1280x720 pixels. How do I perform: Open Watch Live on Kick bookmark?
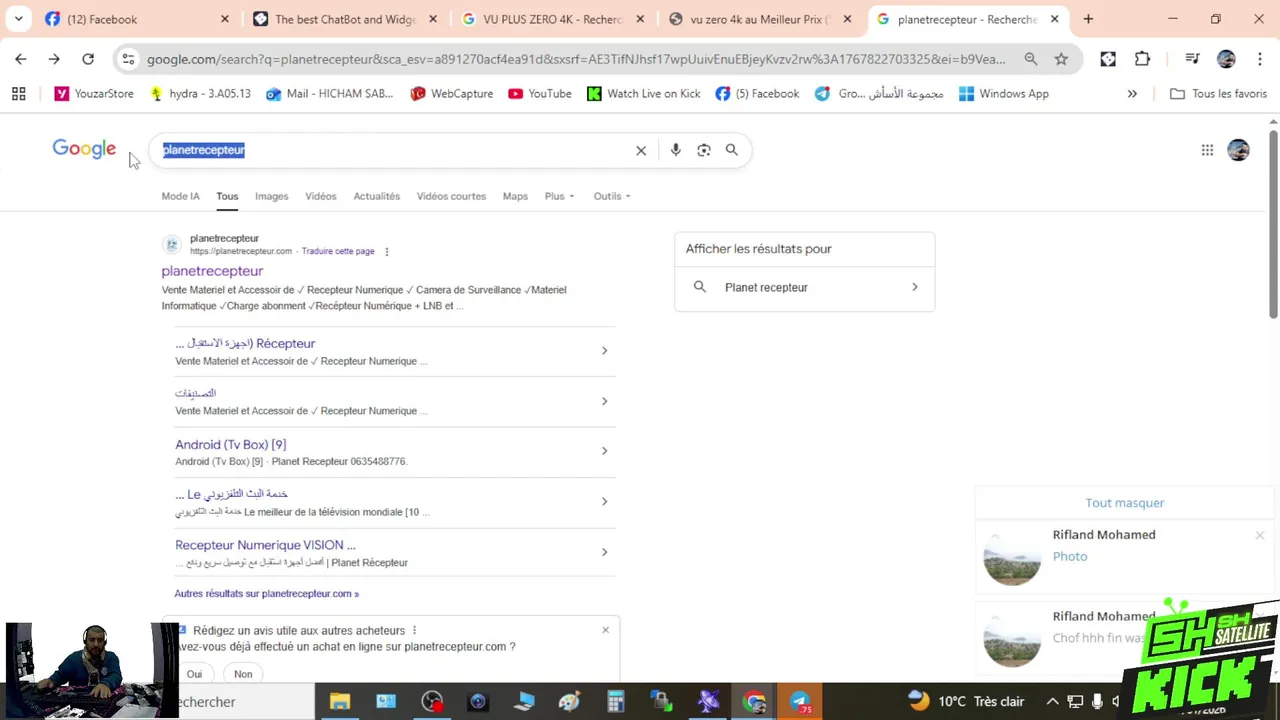[643, 94]
